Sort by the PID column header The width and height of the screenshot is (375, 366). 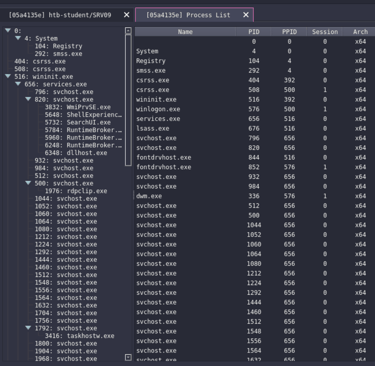254,32
